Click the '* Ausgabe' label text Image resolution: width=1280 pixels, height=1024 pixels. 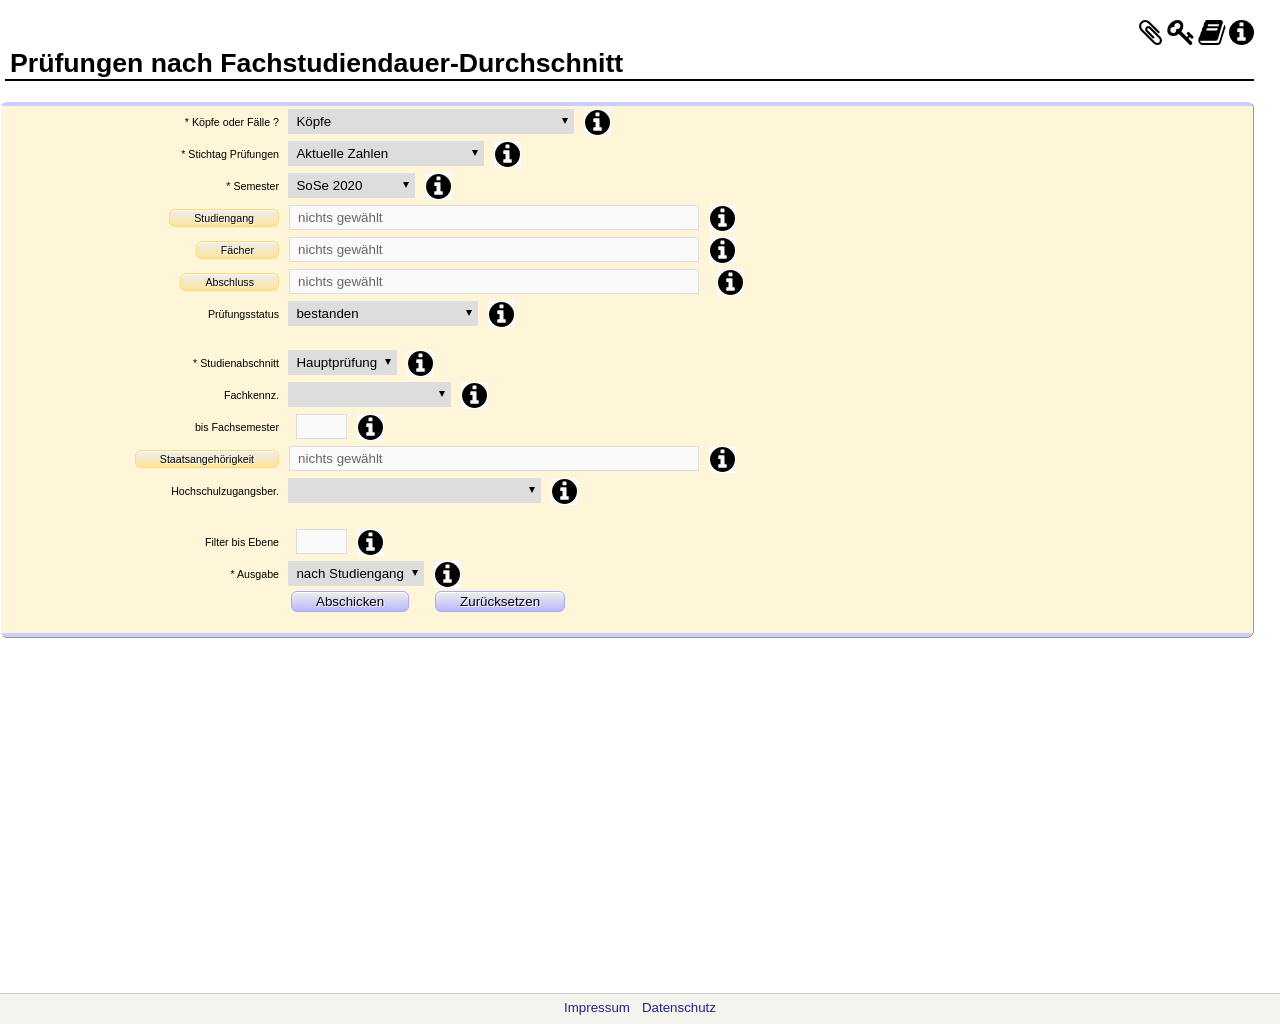click(x=254, y=574)
